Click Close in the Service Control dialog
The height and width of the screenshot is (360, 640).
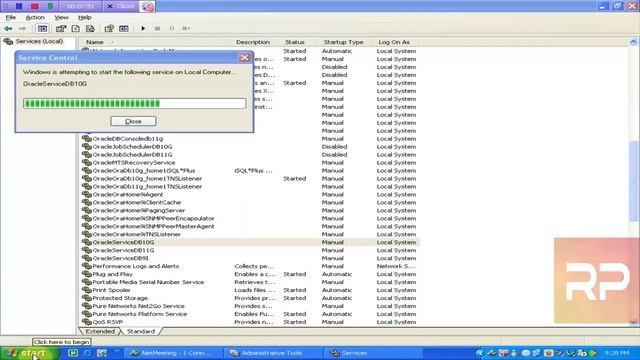pyautogui.click(x=133, y=121)
